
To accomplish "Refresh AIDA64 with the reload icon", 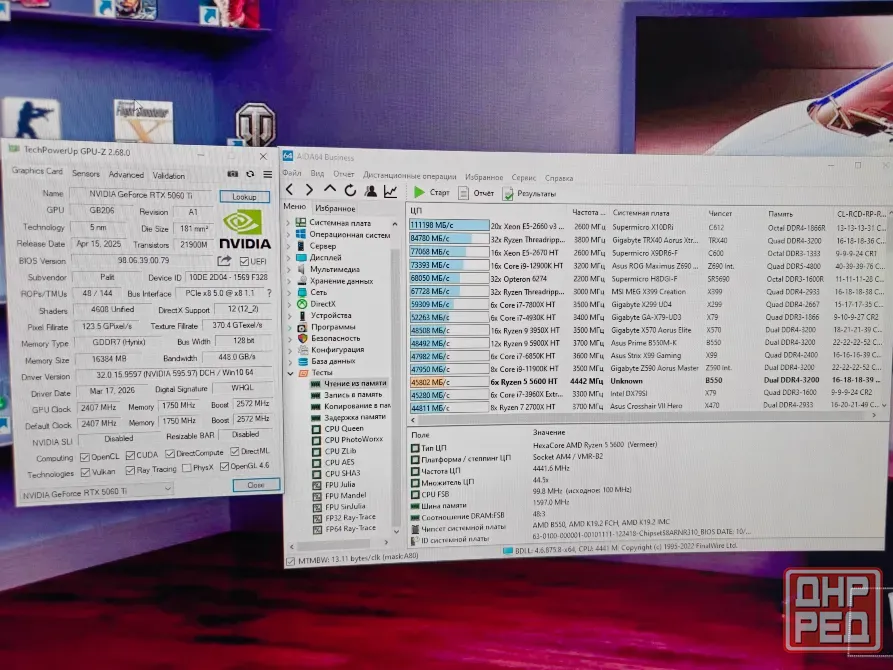I will [x=350, y=190].
